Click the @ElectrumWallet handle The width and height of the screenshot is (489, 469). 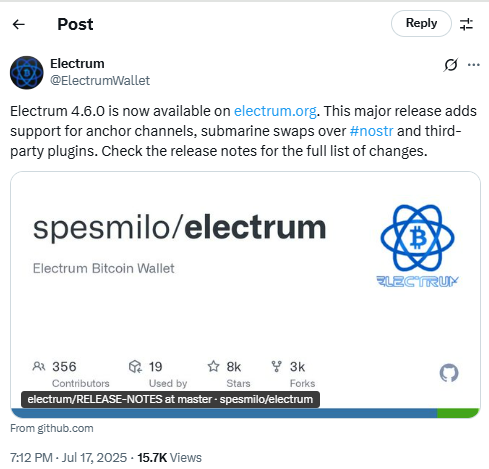(x=100, y=81)
